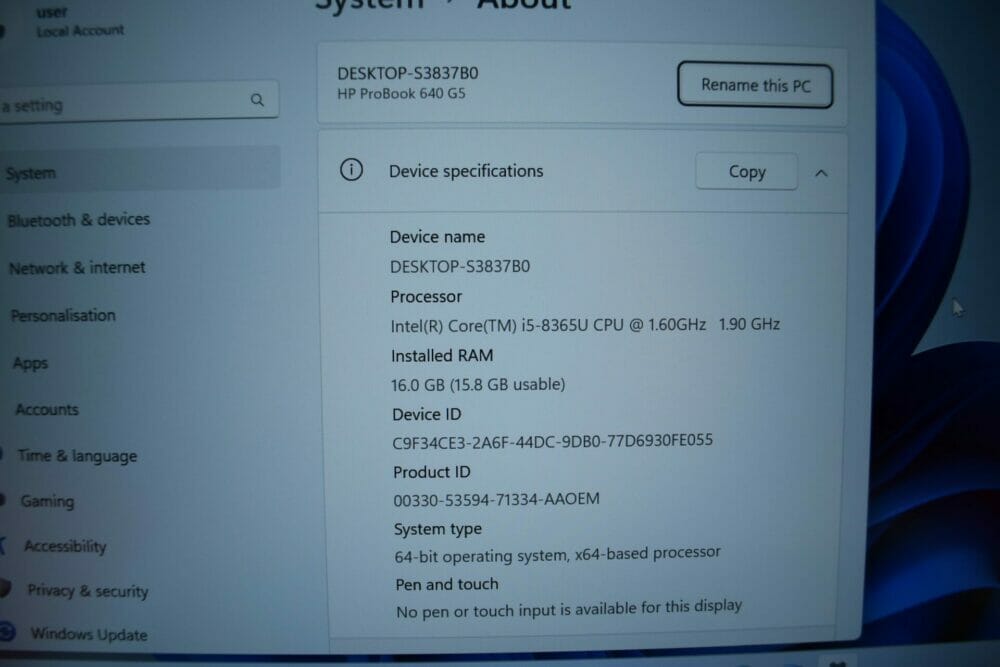This screenshot has height=667, width=1000.
Task: Click the user Local Account profile
Action: (x=80, y=22)
